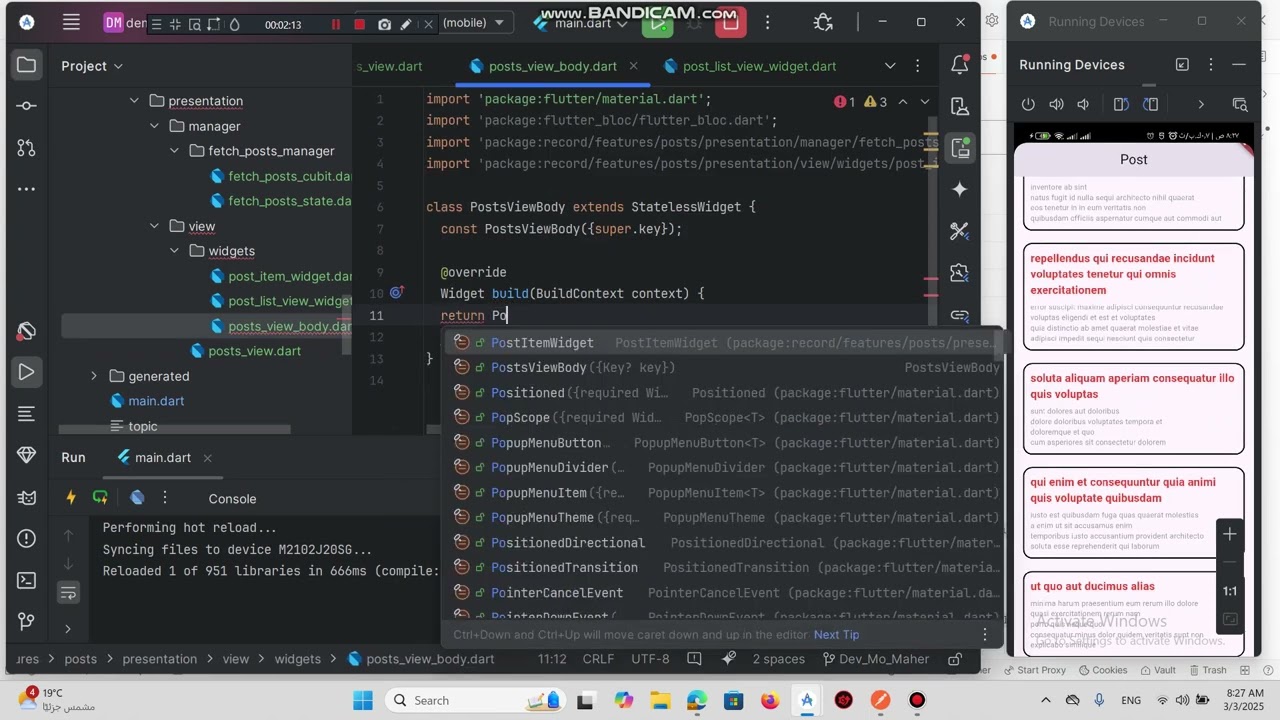The width and height of the screenshot is (1280, 720).
Task: Open Running Devices icon in right sidebar
Action: 960,148
